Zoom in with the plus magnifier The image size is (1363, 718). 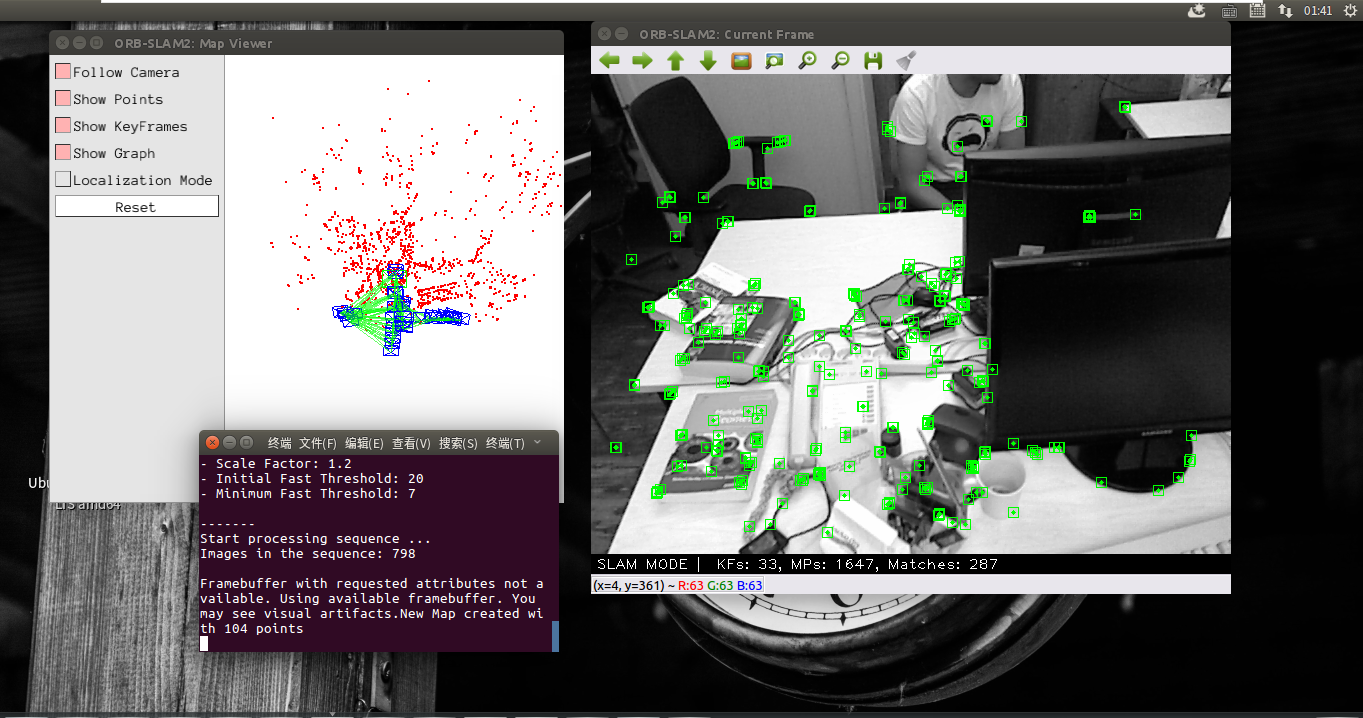tap(807, 60)
